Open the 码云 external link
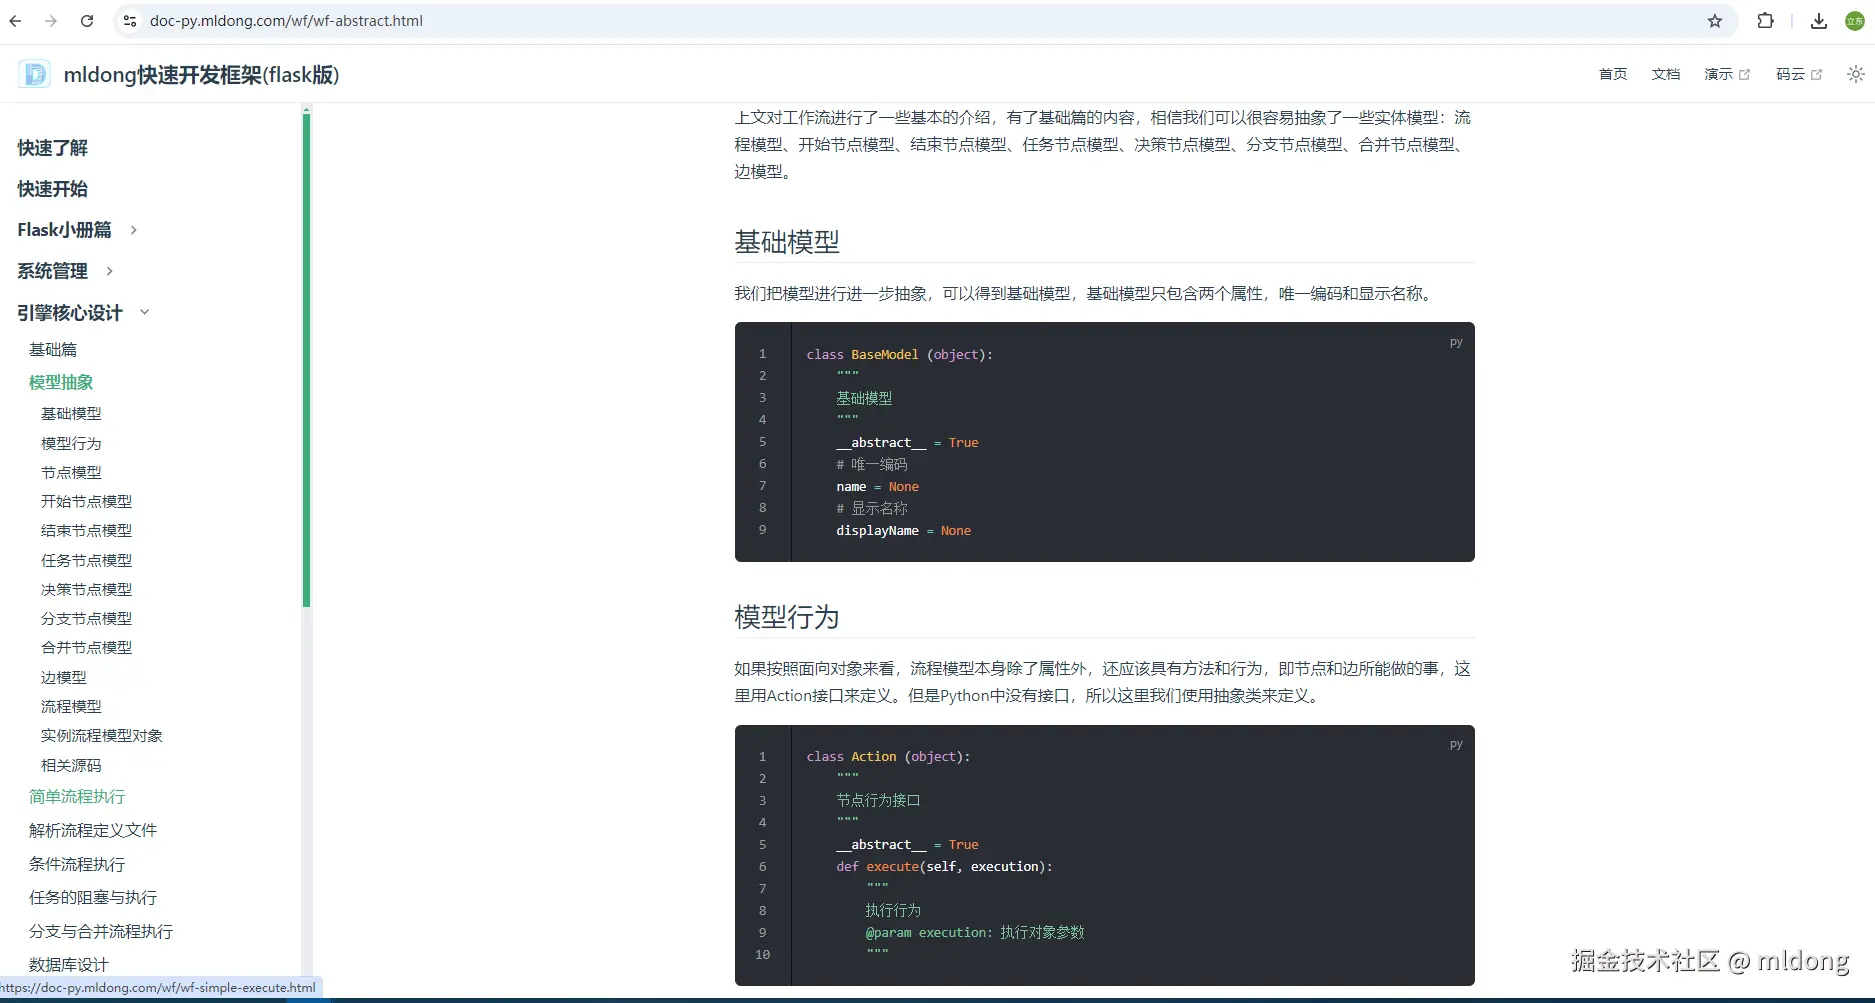Screen dimensions: 1875x1003 [1799, 74]
